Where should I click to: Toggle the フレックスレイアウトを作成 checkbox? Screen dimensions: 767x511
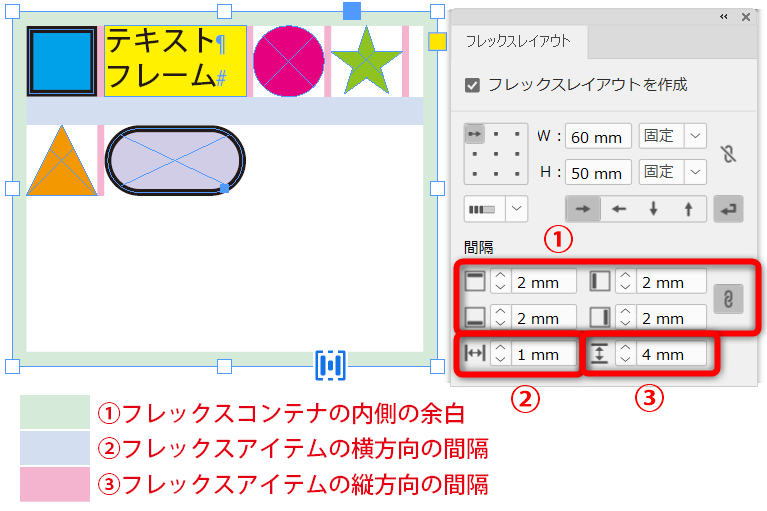click(x=473, y=86)
